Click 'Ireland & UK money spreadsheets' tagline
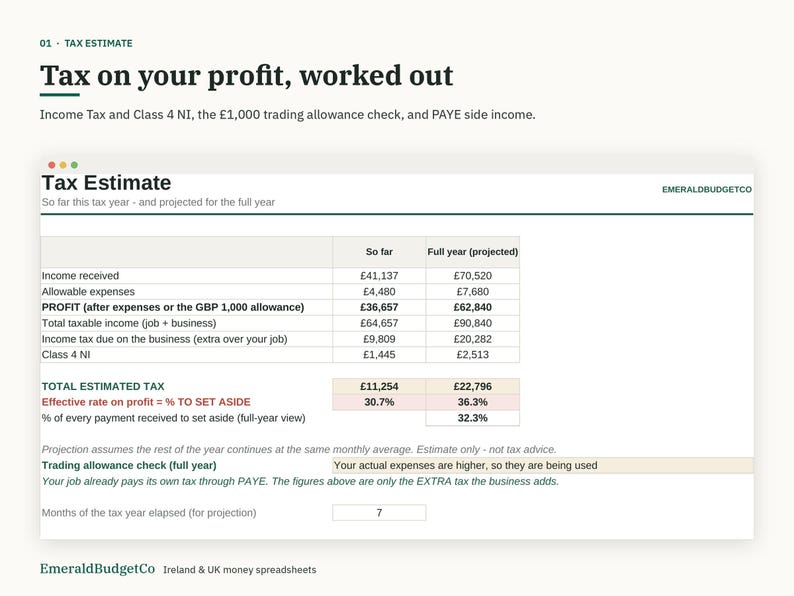The height and width of the screenshot is (596, 794). pos(240,570)
